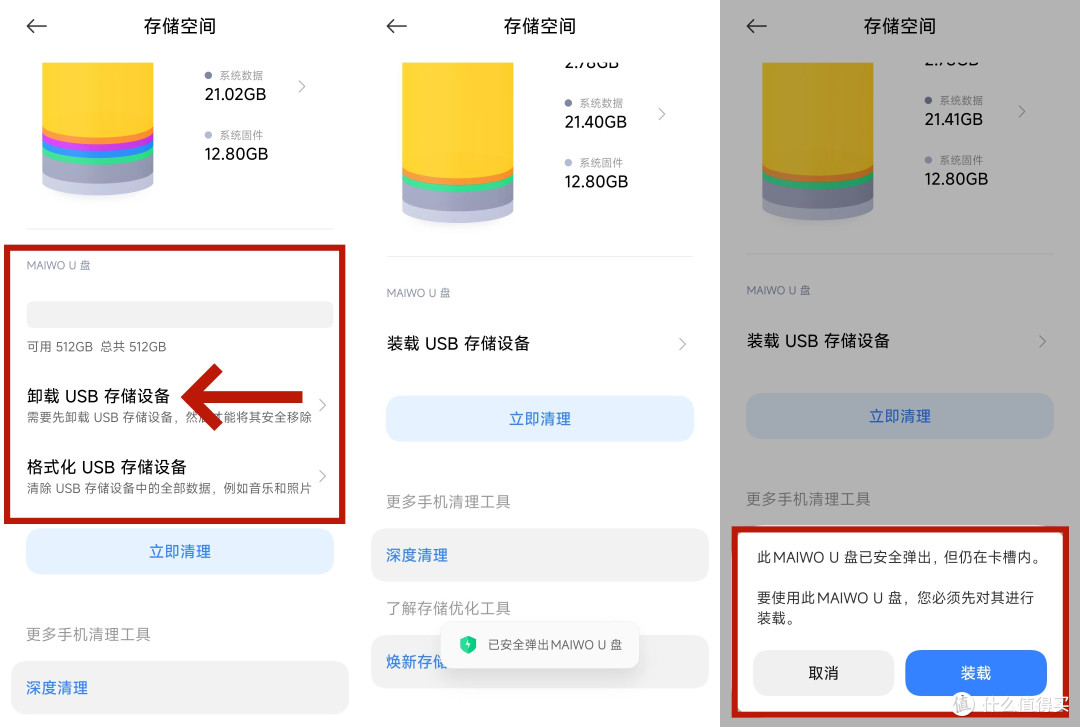Tap MAIWO U 盘 label on left screen

click(59, 265)
